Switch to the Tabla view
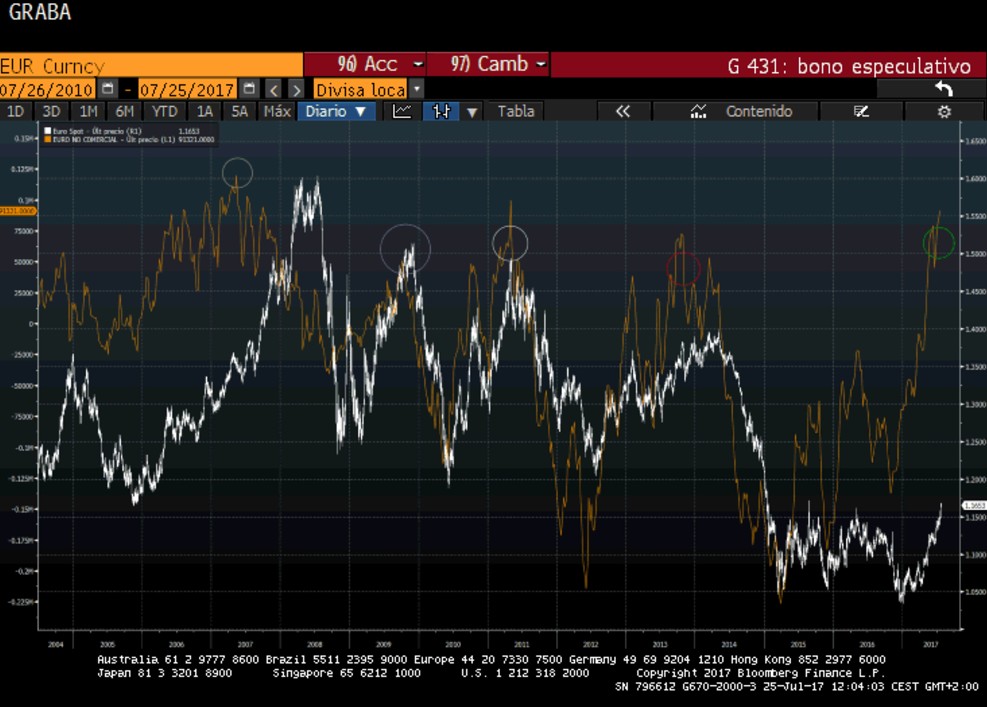Screen dimensions: 987x707 [x=516, y=111]
